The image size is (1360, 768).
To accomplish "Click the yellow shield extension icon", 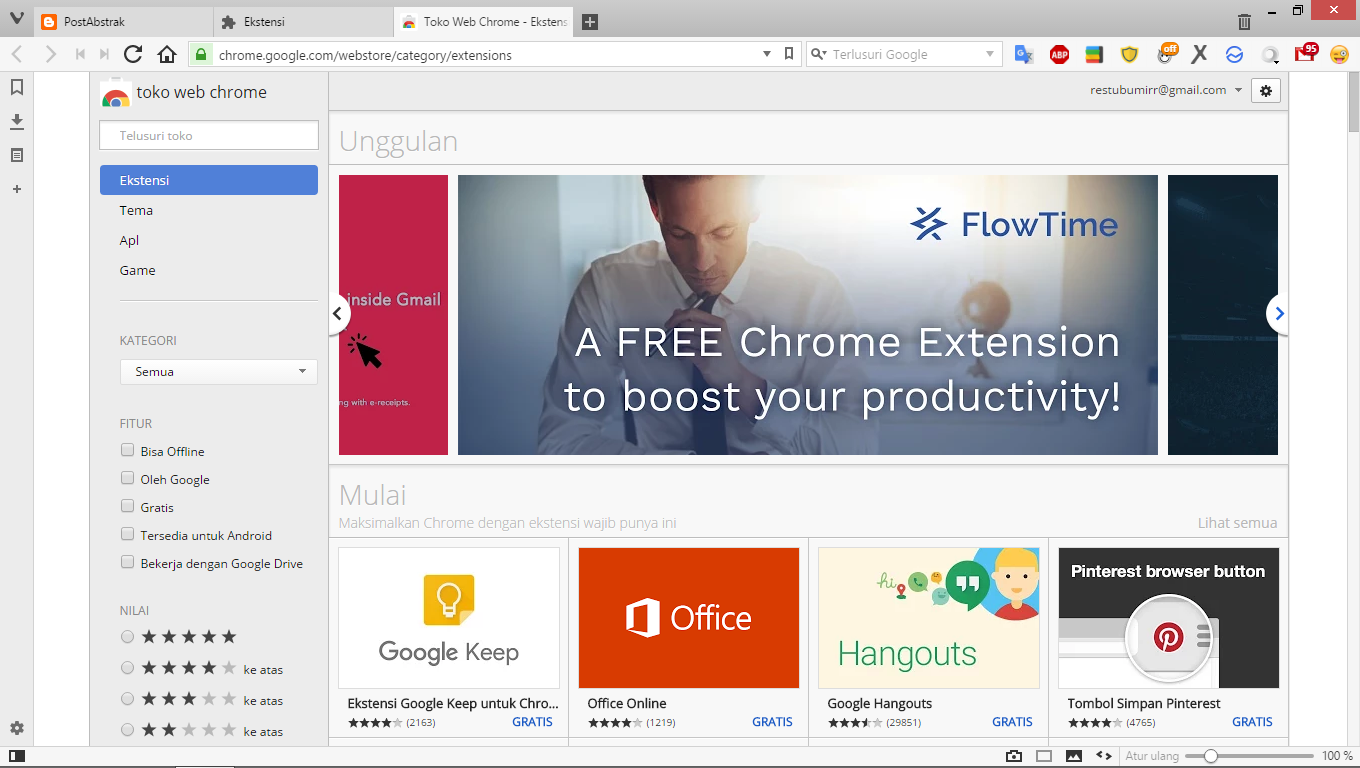I will coord(1131,54).
